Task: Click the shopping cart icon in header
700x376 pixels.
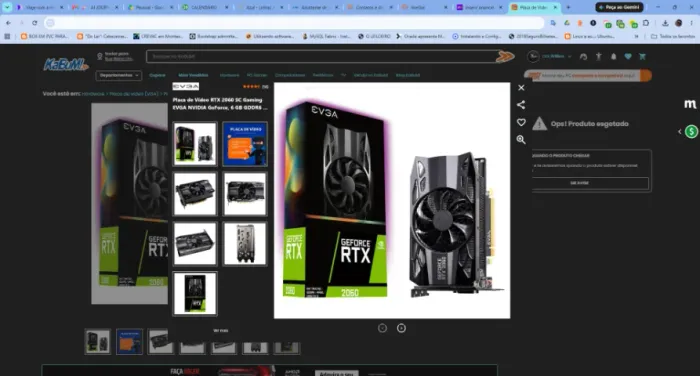Action: [x=642, y=56]
